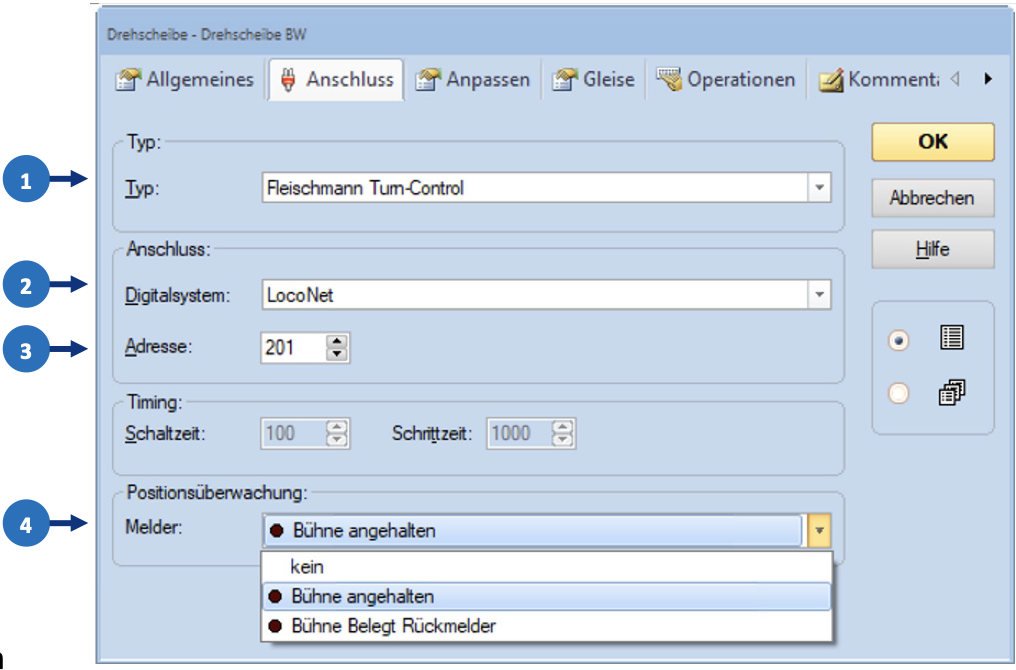Collapse the Melder dropdown via yellow arrow
The height and width of the screenshot is (670, 1016).
pyautogui.click(x=819, y=531)
